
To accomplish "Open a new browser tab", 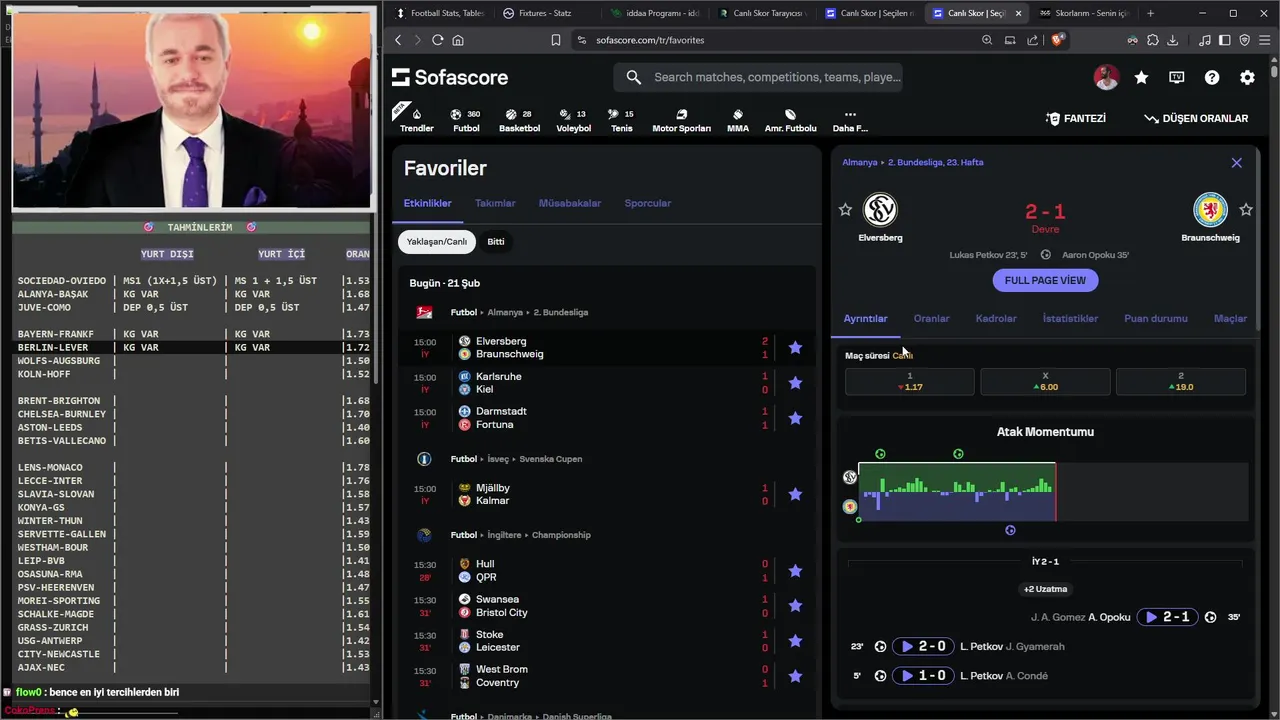I will point(1150,13).
